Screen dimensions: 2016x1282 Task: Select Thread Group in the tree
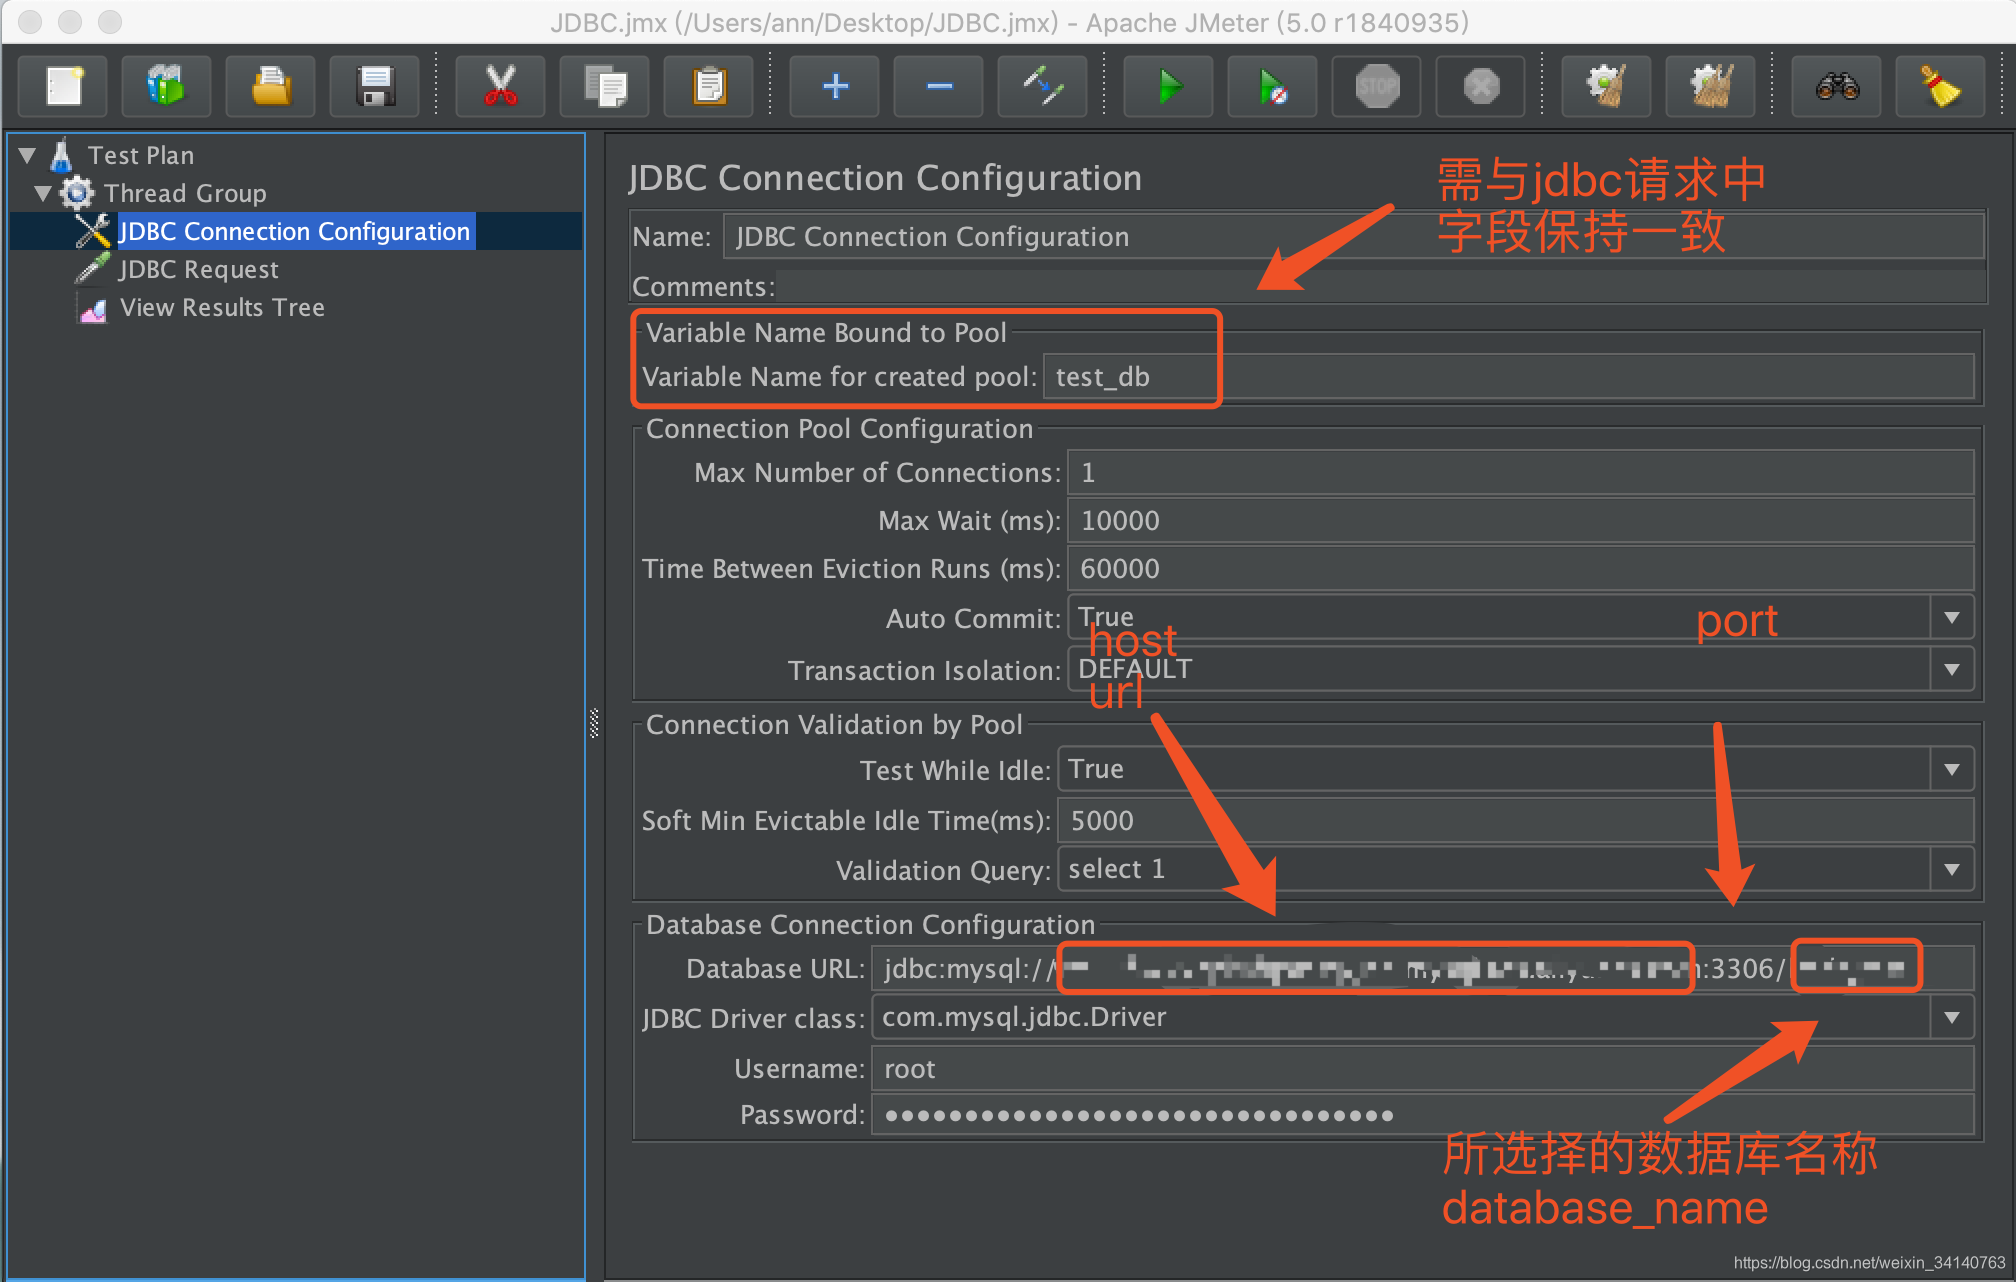185,193
